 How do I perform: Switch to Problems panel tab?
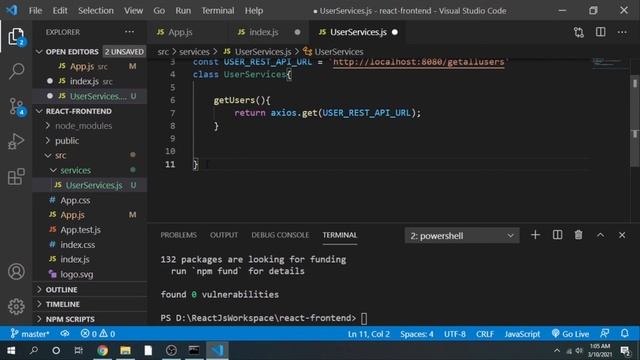[178, 235]
